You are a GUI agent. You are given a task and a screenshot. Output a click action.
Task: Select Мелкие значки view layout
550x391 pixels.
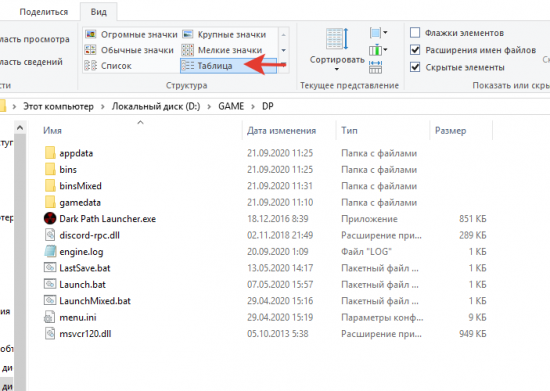tap(222, 50)
